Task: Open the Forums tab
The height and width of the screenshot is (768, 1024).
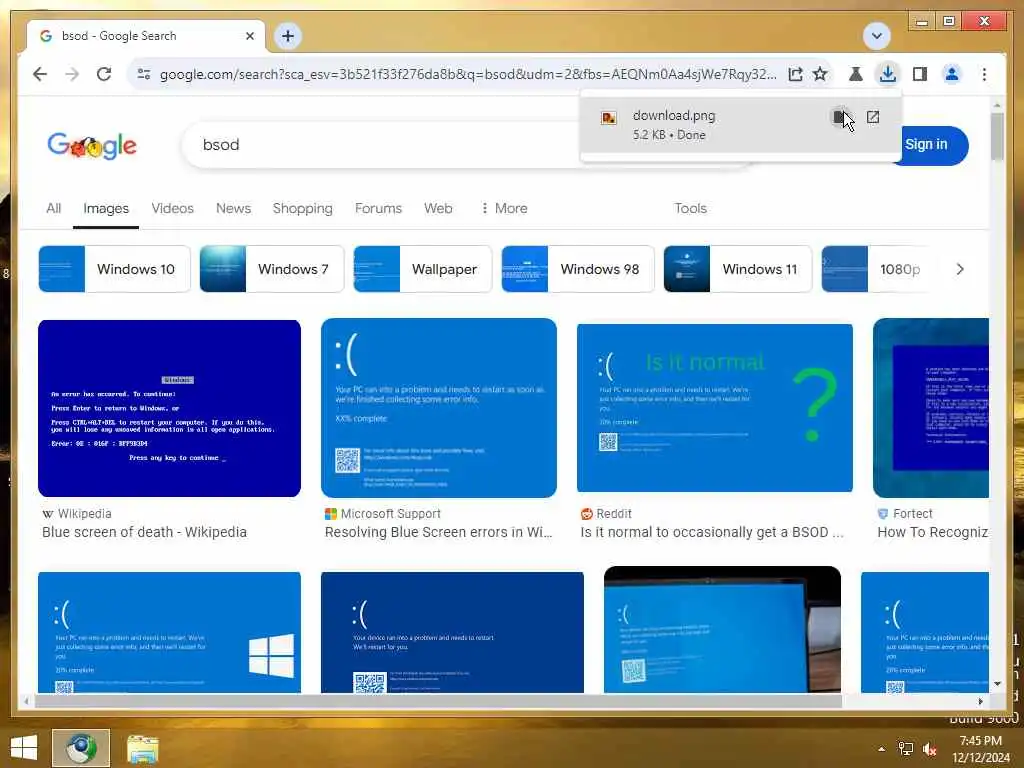Action: (x=378, y=208)
